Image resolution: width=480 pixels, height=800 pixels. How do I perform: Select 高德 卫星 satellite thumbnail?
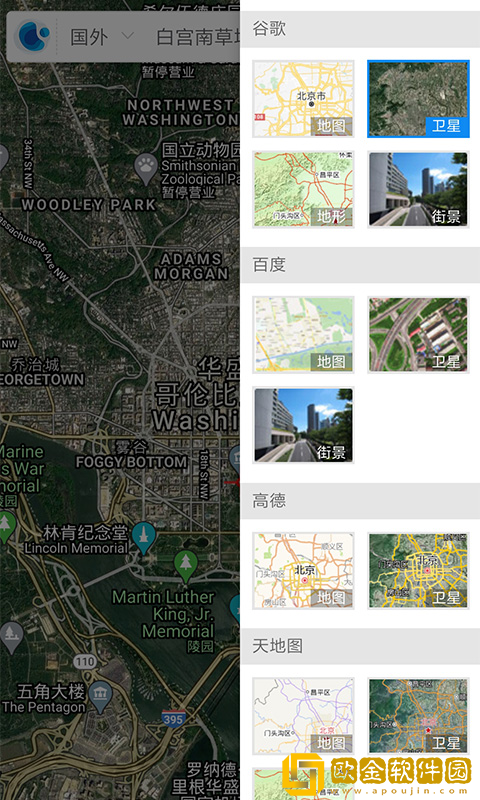coord(418,571)
